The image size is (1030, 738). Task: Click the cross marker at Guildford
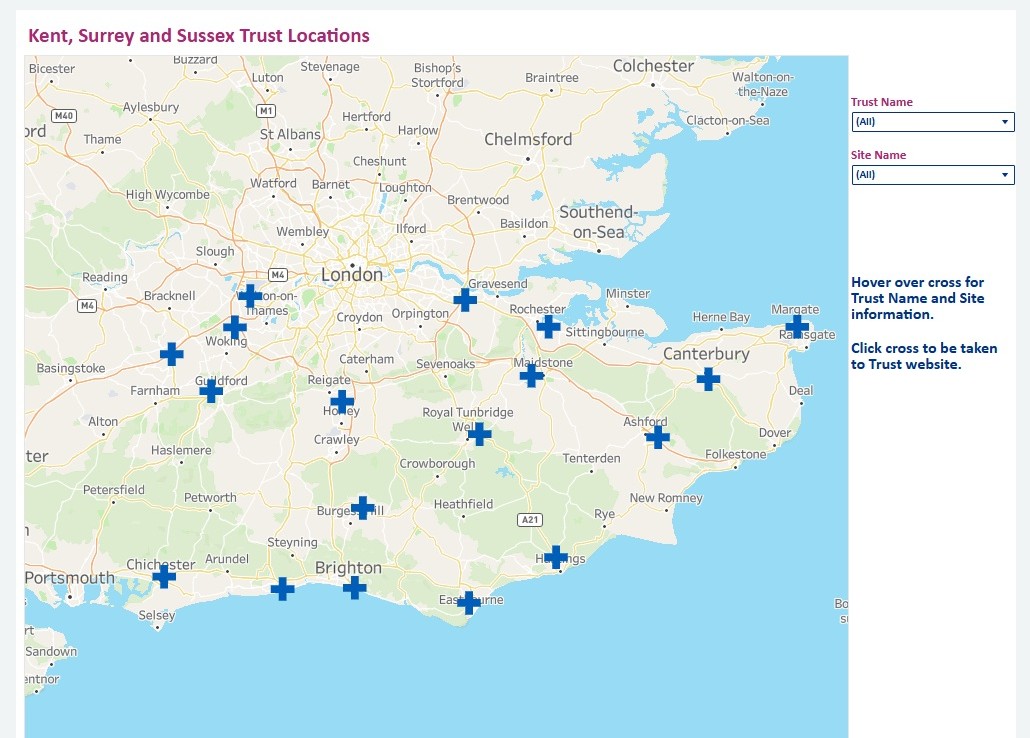point(211,391)
